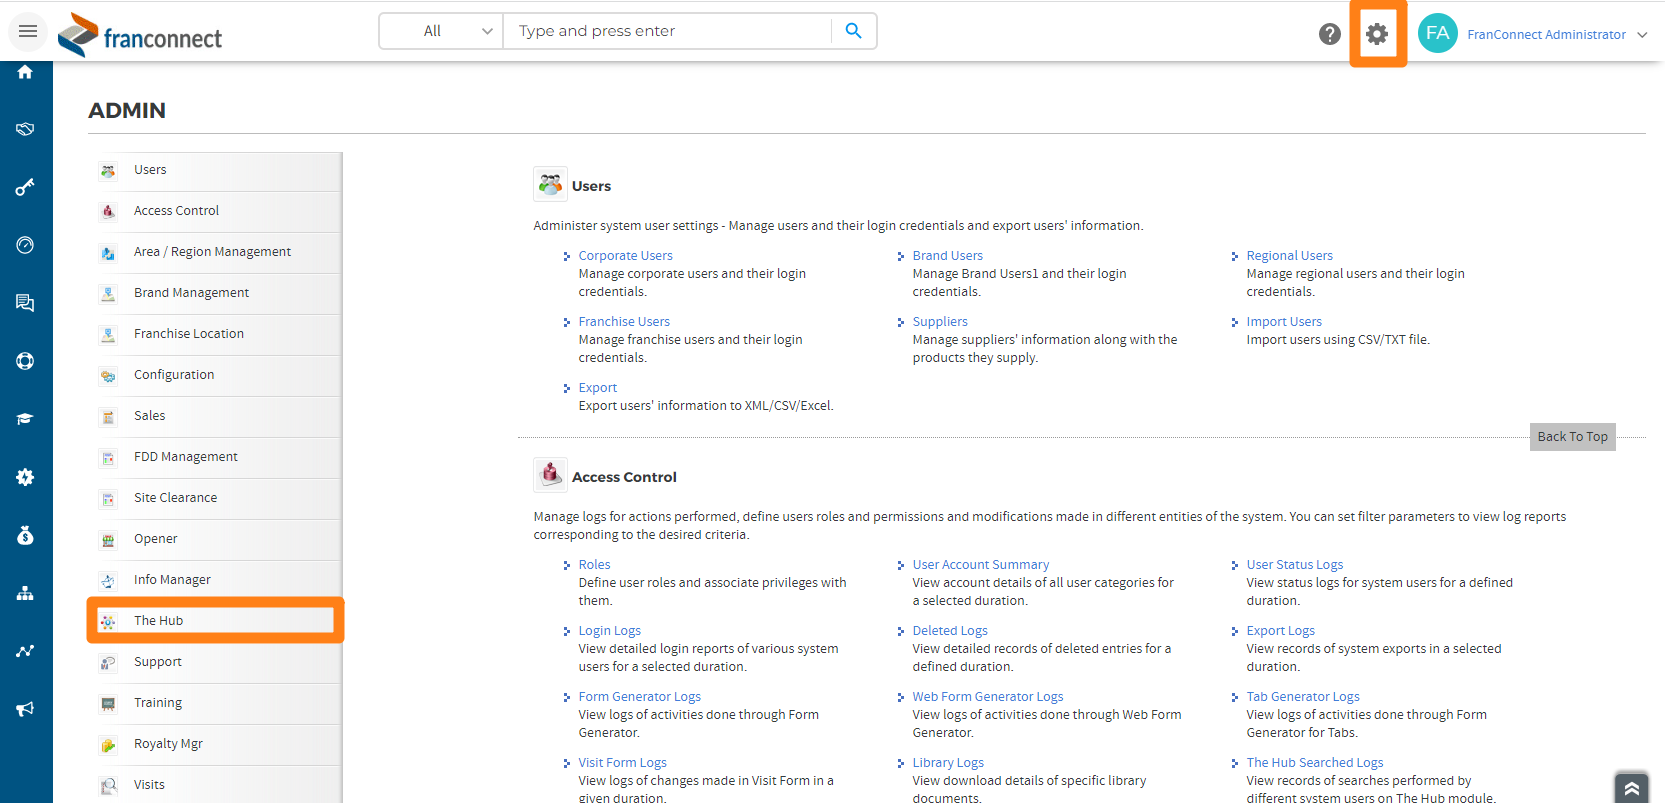Expand the All search category dropdown
This screenshot has width=1665, height=803.
coord(441,31)
